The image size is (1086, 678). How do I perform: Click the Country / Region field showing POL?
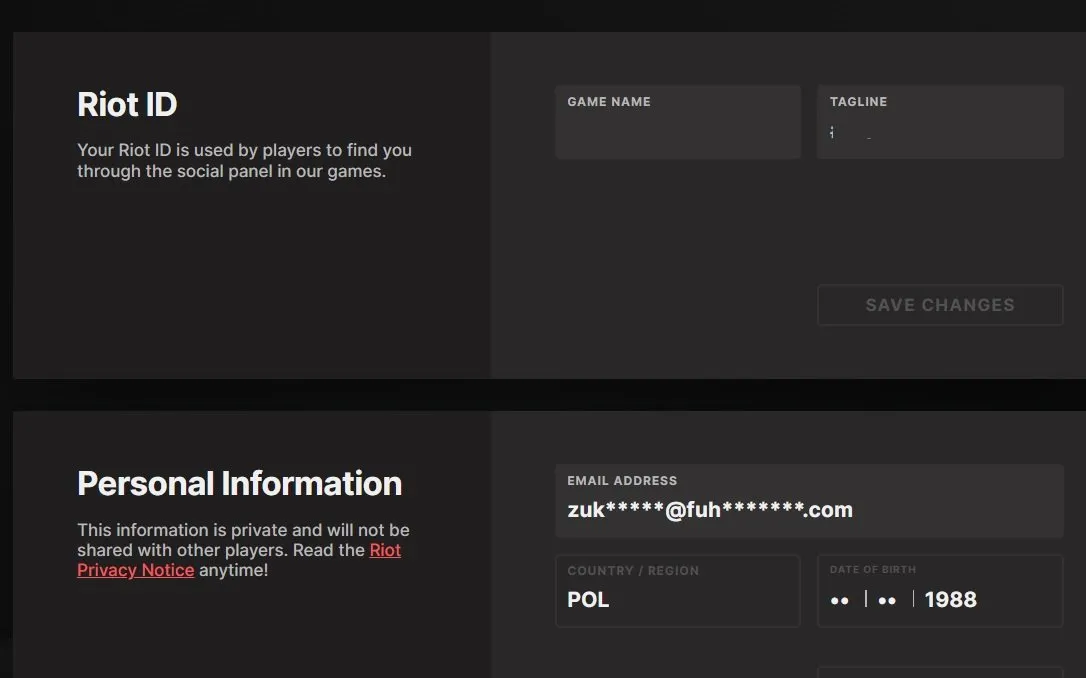pos(677,591)
